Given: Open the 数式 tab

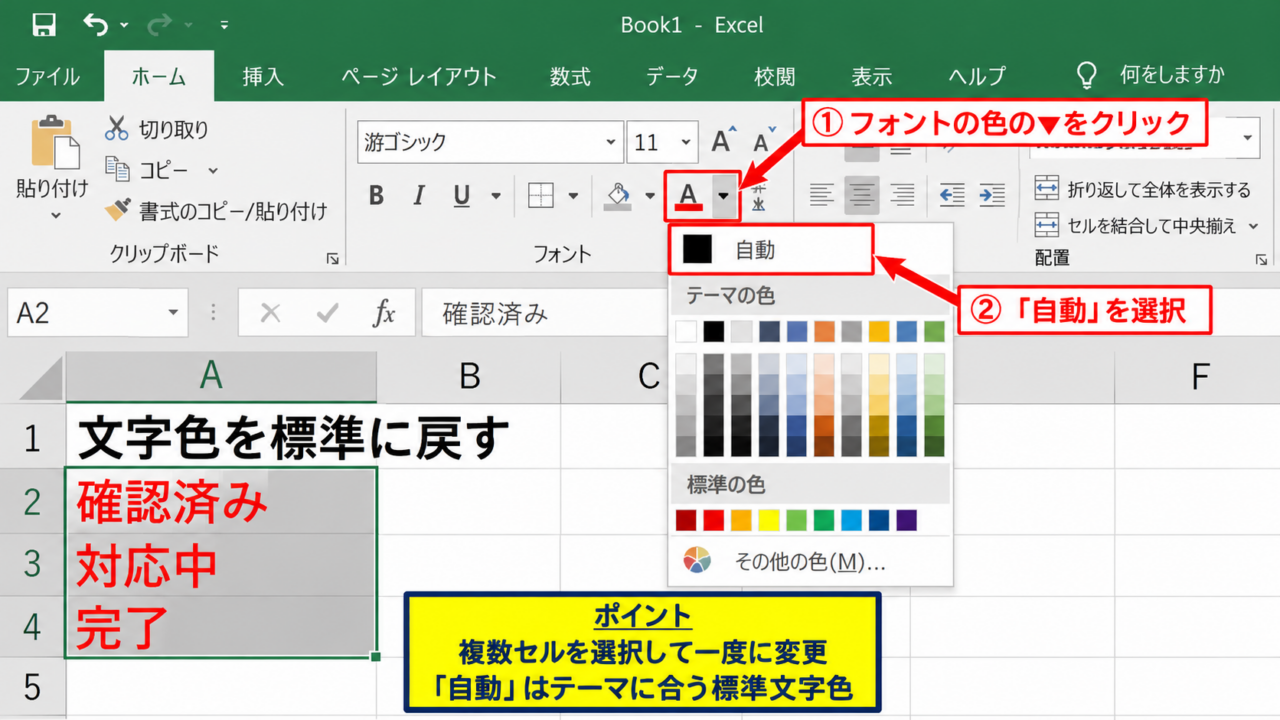Looking at the screenshot, I should [570, 76].
